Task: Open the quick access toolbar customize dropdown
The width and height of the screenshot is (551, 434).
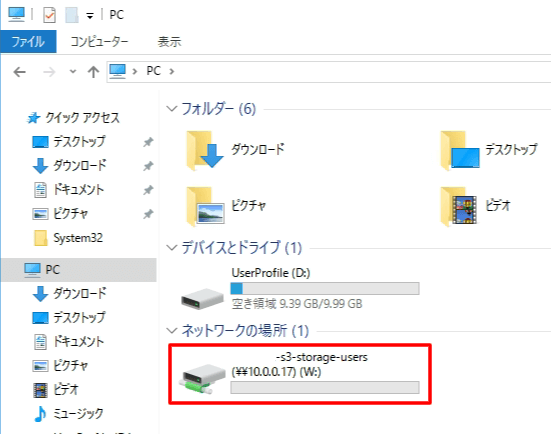Action: click(x=90, y=16)
